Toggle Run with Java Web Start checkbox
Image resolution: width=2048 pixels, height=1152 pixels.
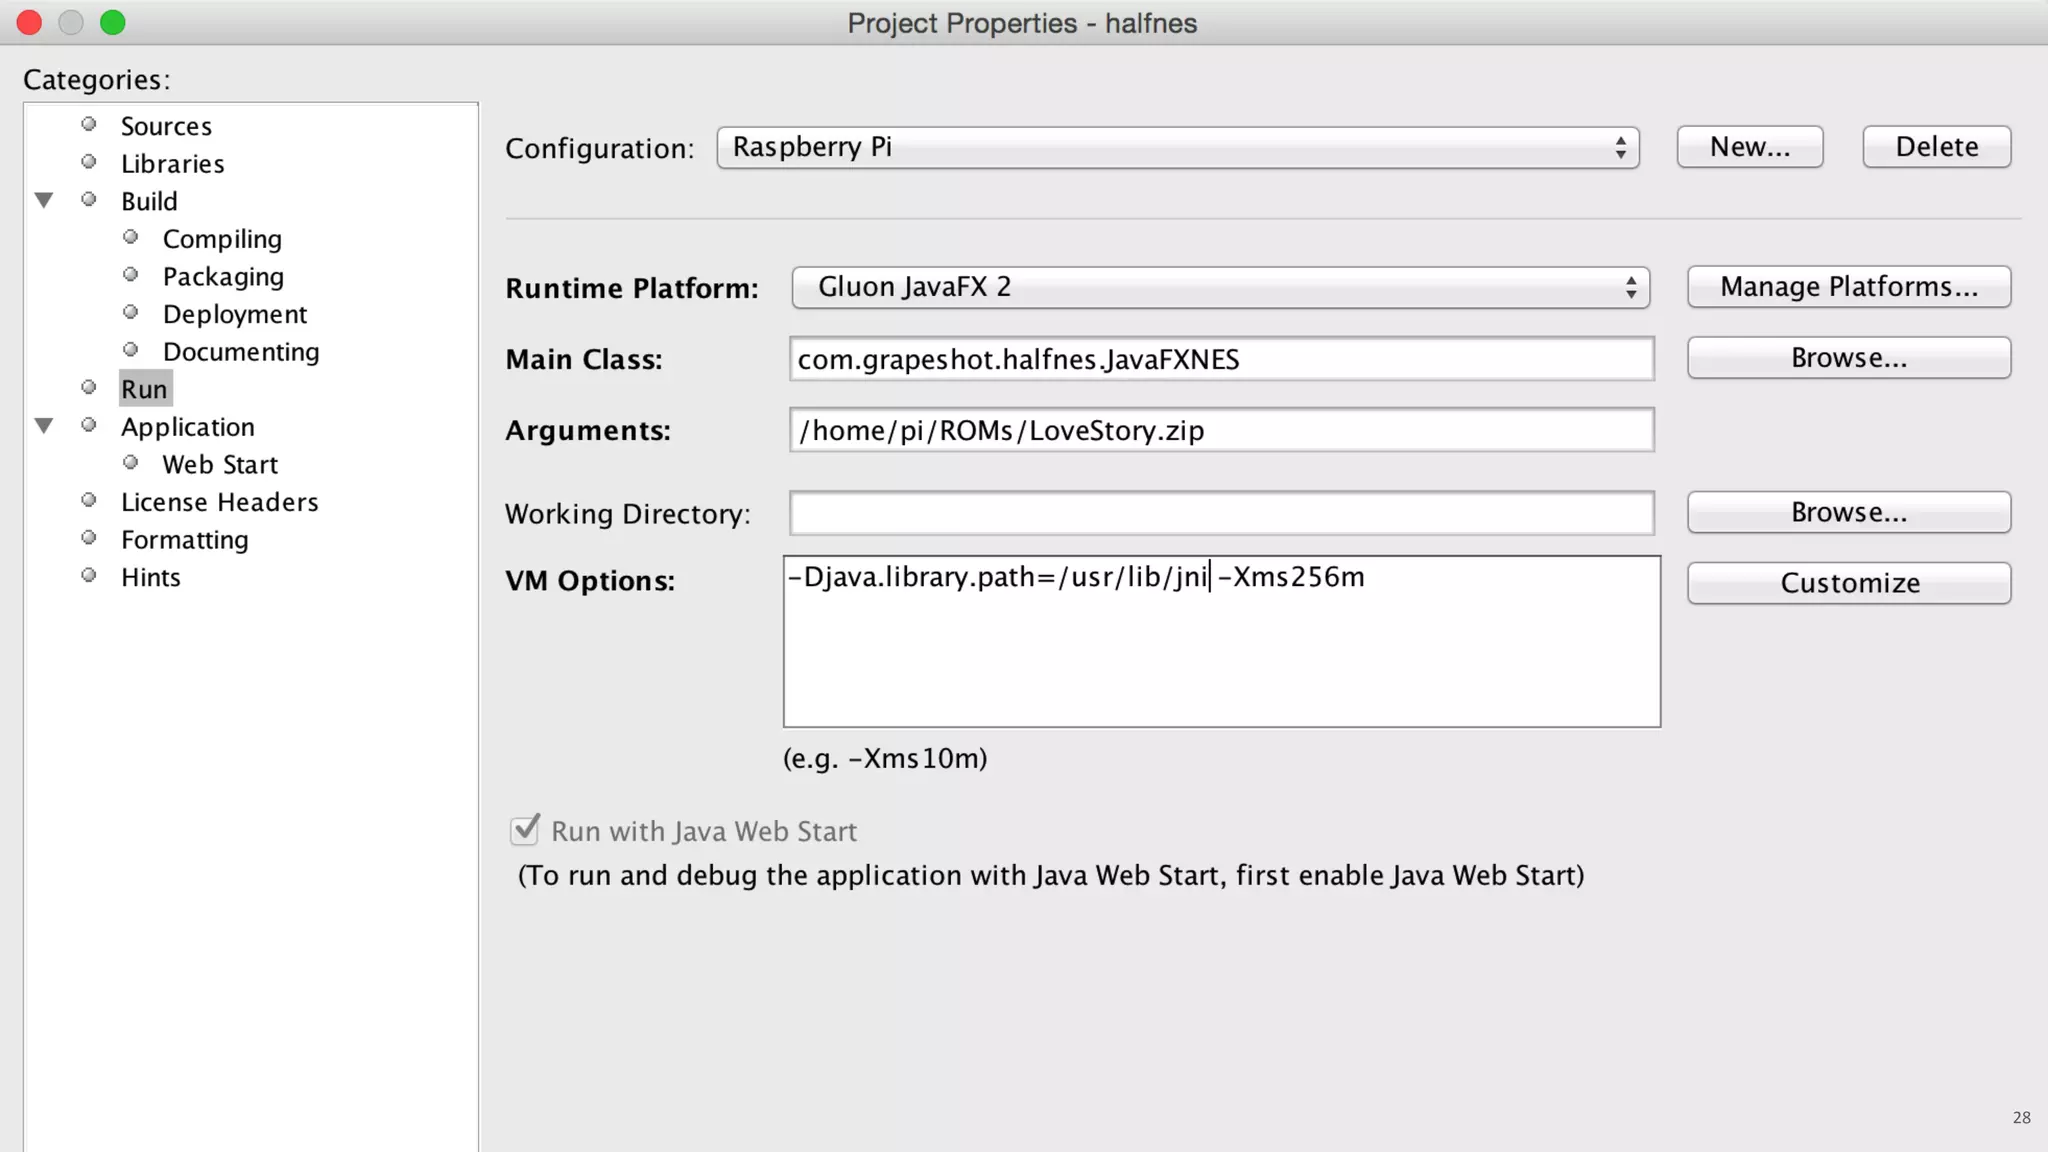pos(525,830)
